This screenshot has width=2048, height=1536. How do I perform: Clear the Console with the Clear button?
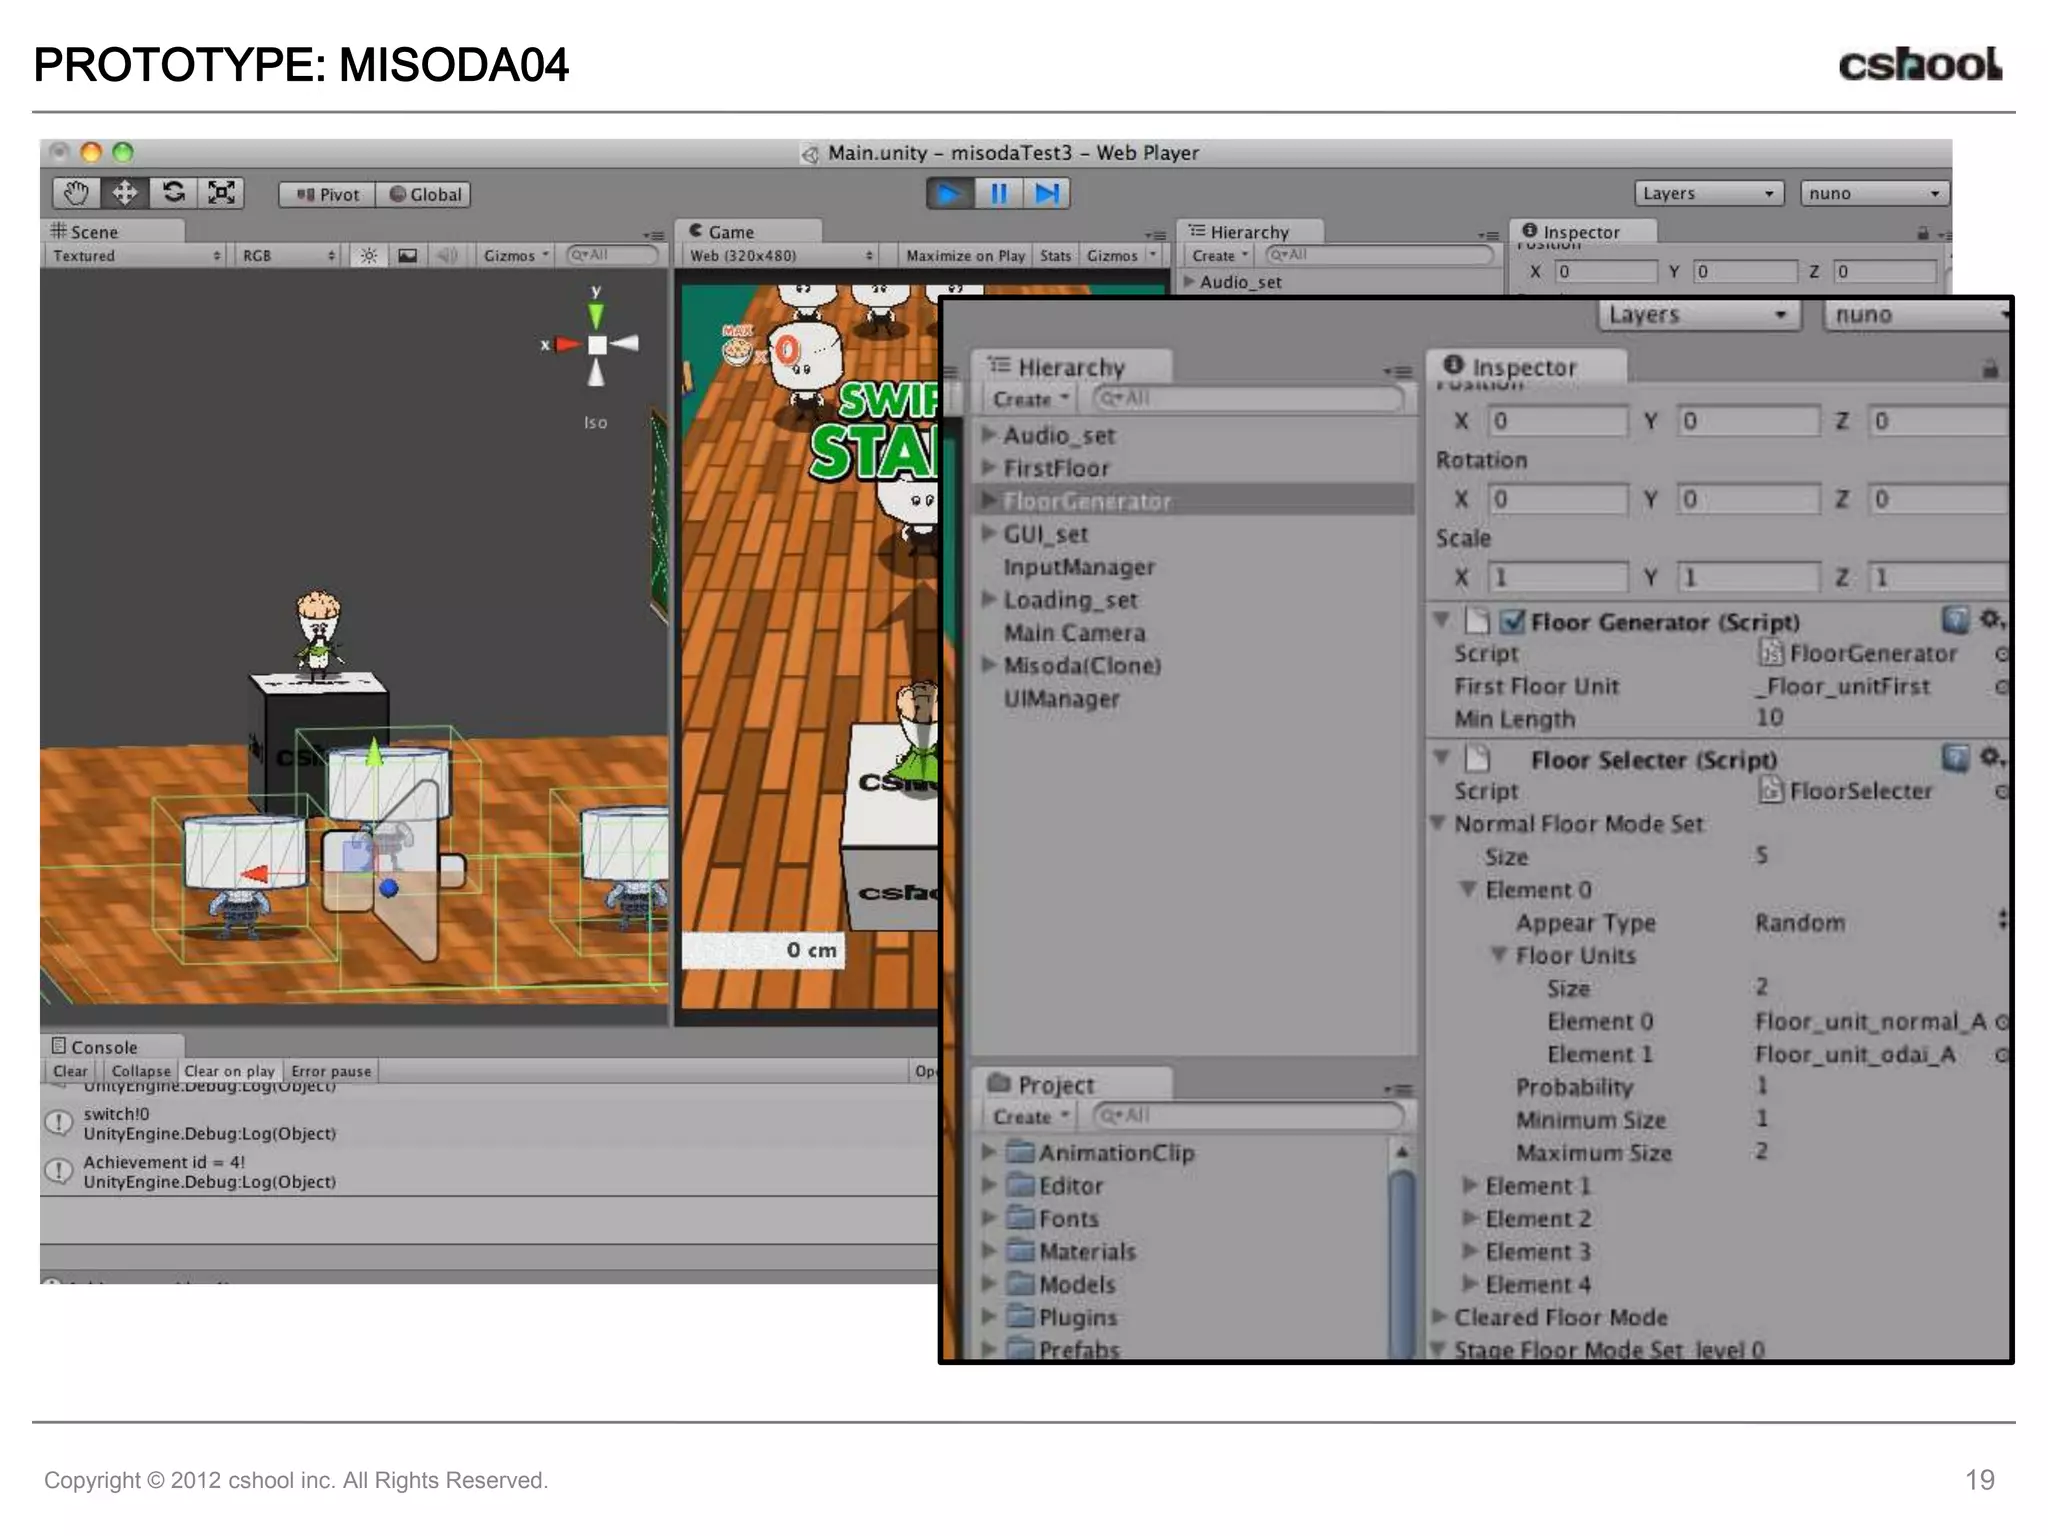(70, 1071)
